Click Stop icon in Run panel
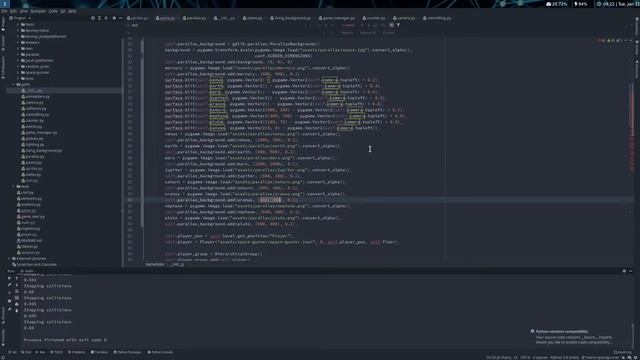 tap(9, 301)
